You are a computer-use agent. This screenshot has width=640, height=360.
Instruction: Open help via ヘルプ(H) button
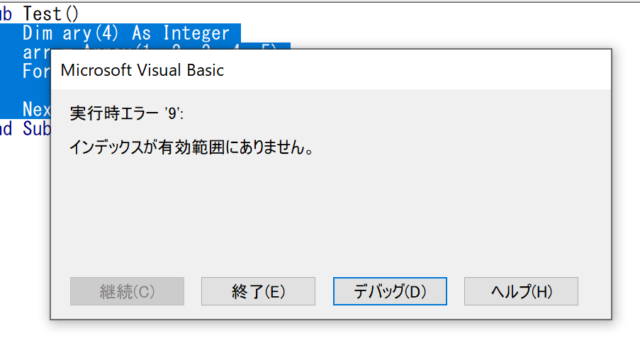tap(521, 291)
